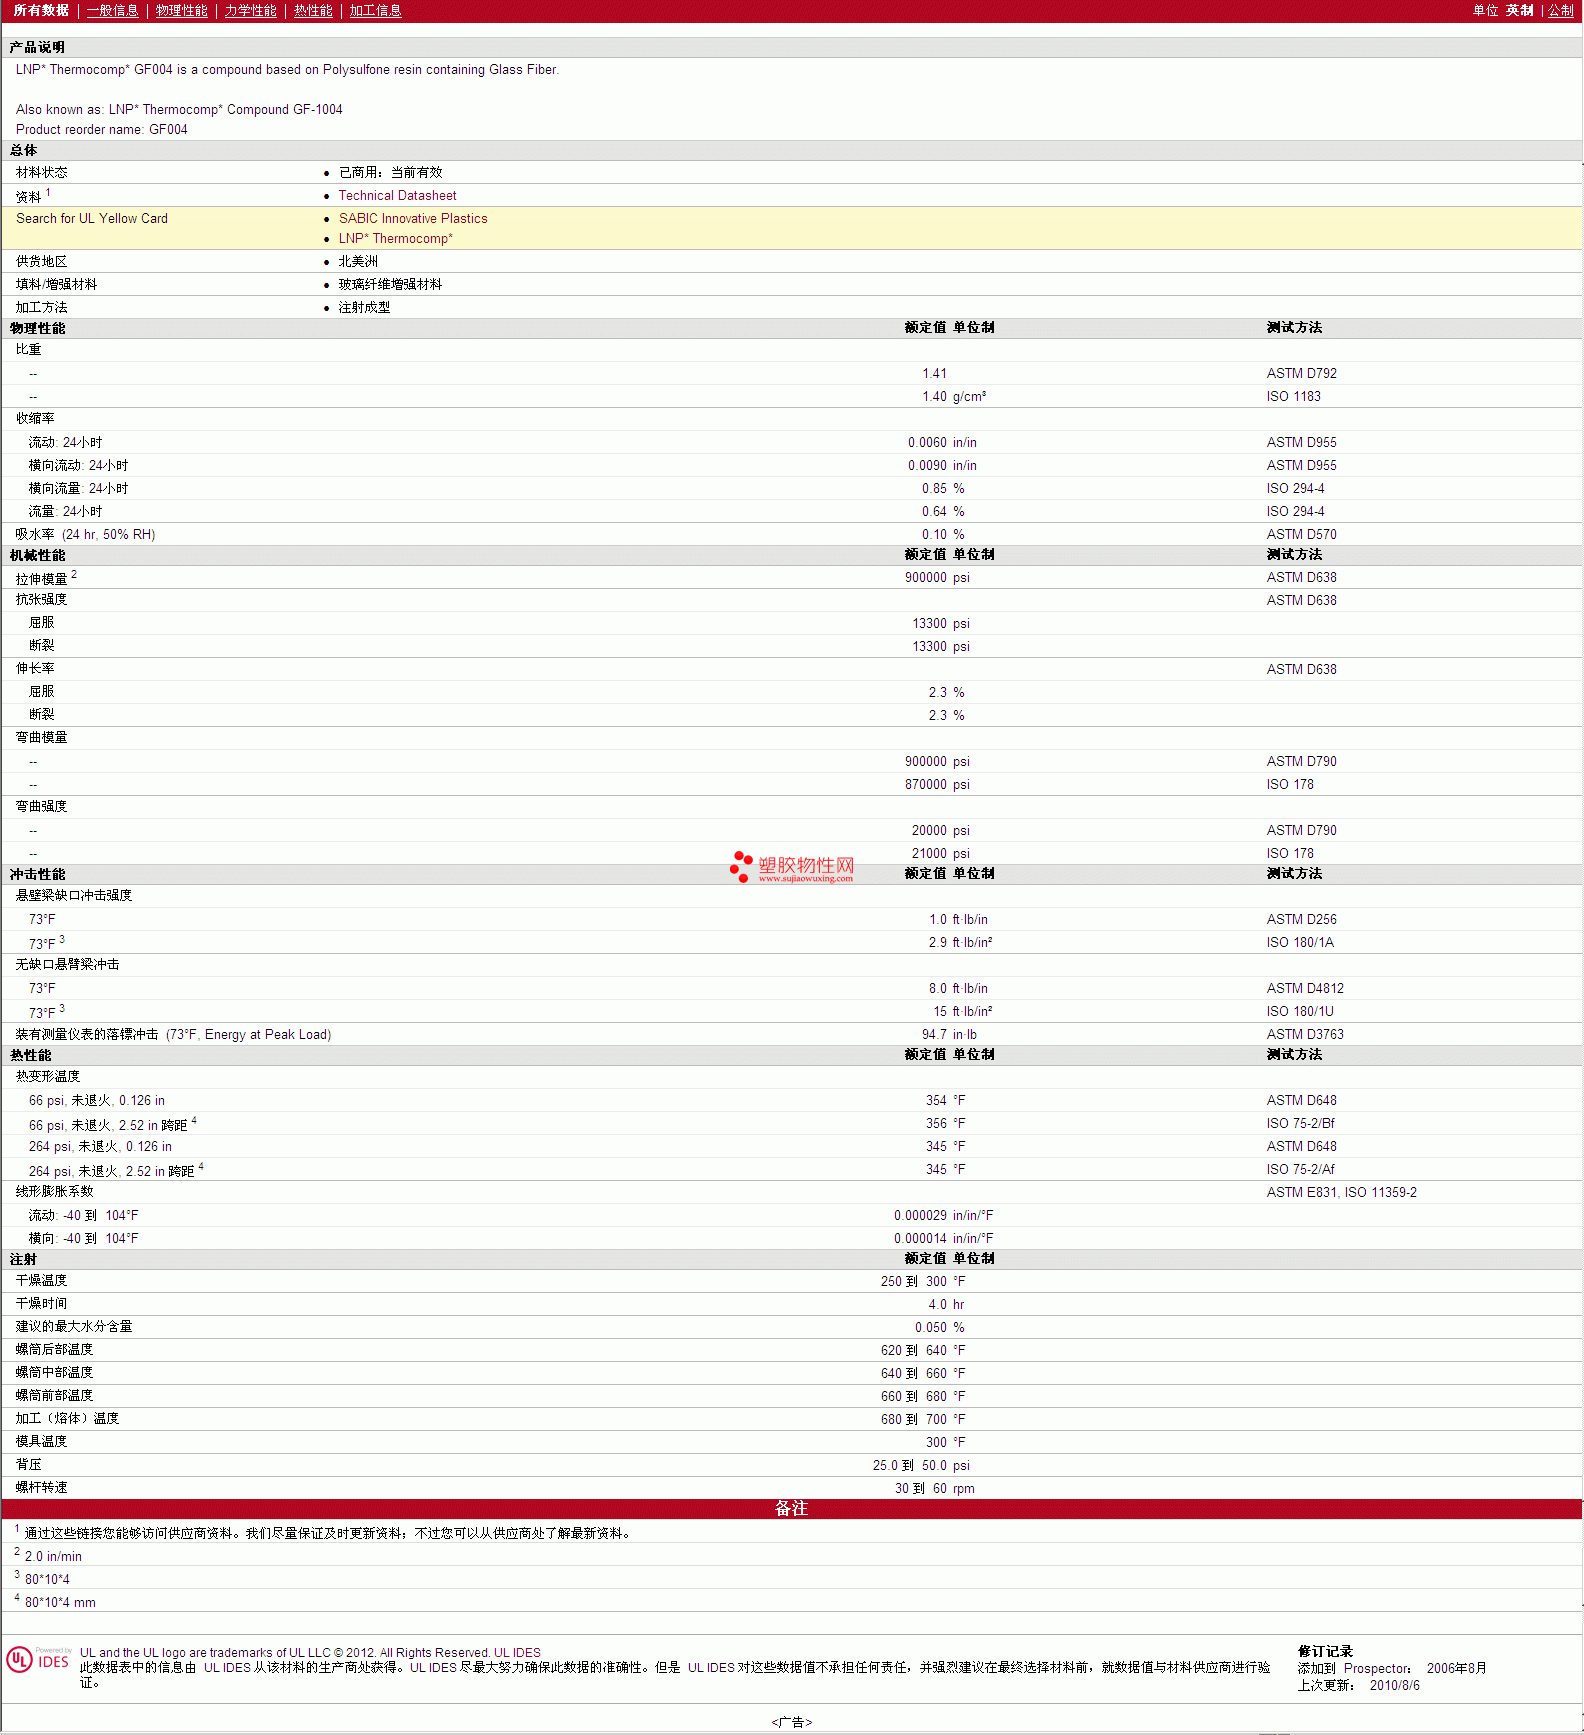1584x1735 pixels.
Task: Select the 材料状态 row label
Action: point(42,173)
